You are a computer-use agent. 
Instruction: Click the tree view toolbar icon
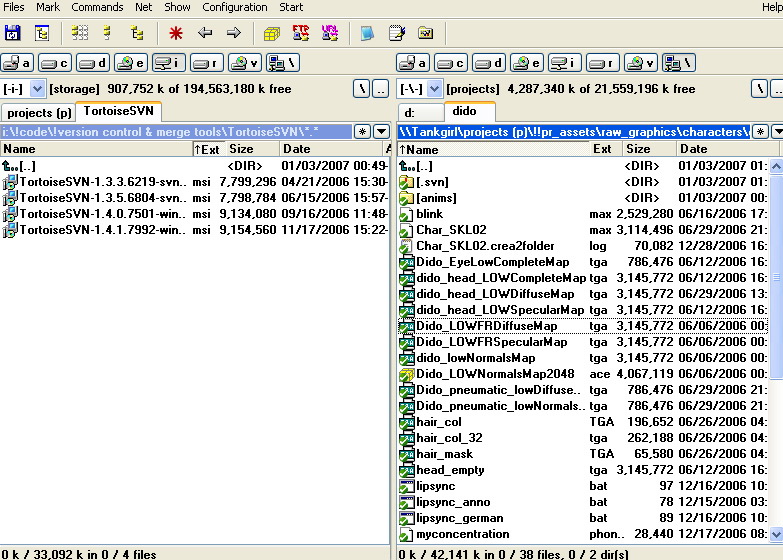[x=136, y=33]
